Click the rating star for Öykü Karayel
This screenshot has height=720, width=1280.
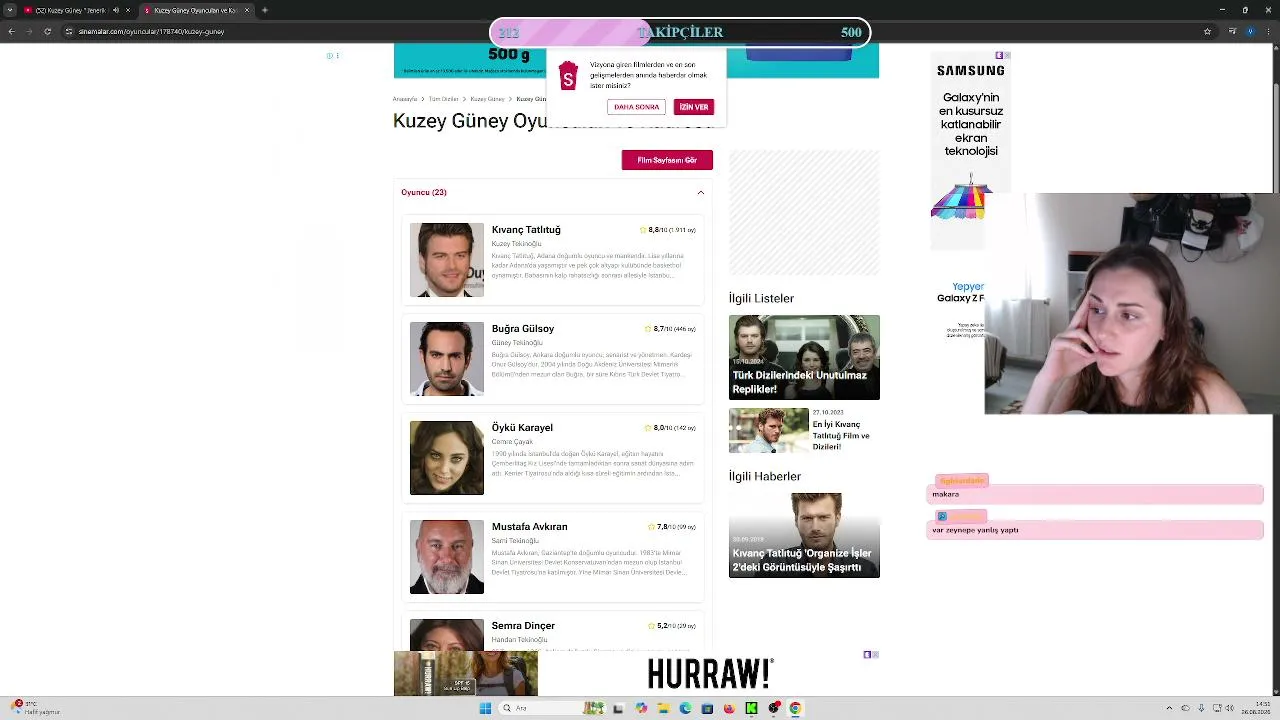(648, 428)
